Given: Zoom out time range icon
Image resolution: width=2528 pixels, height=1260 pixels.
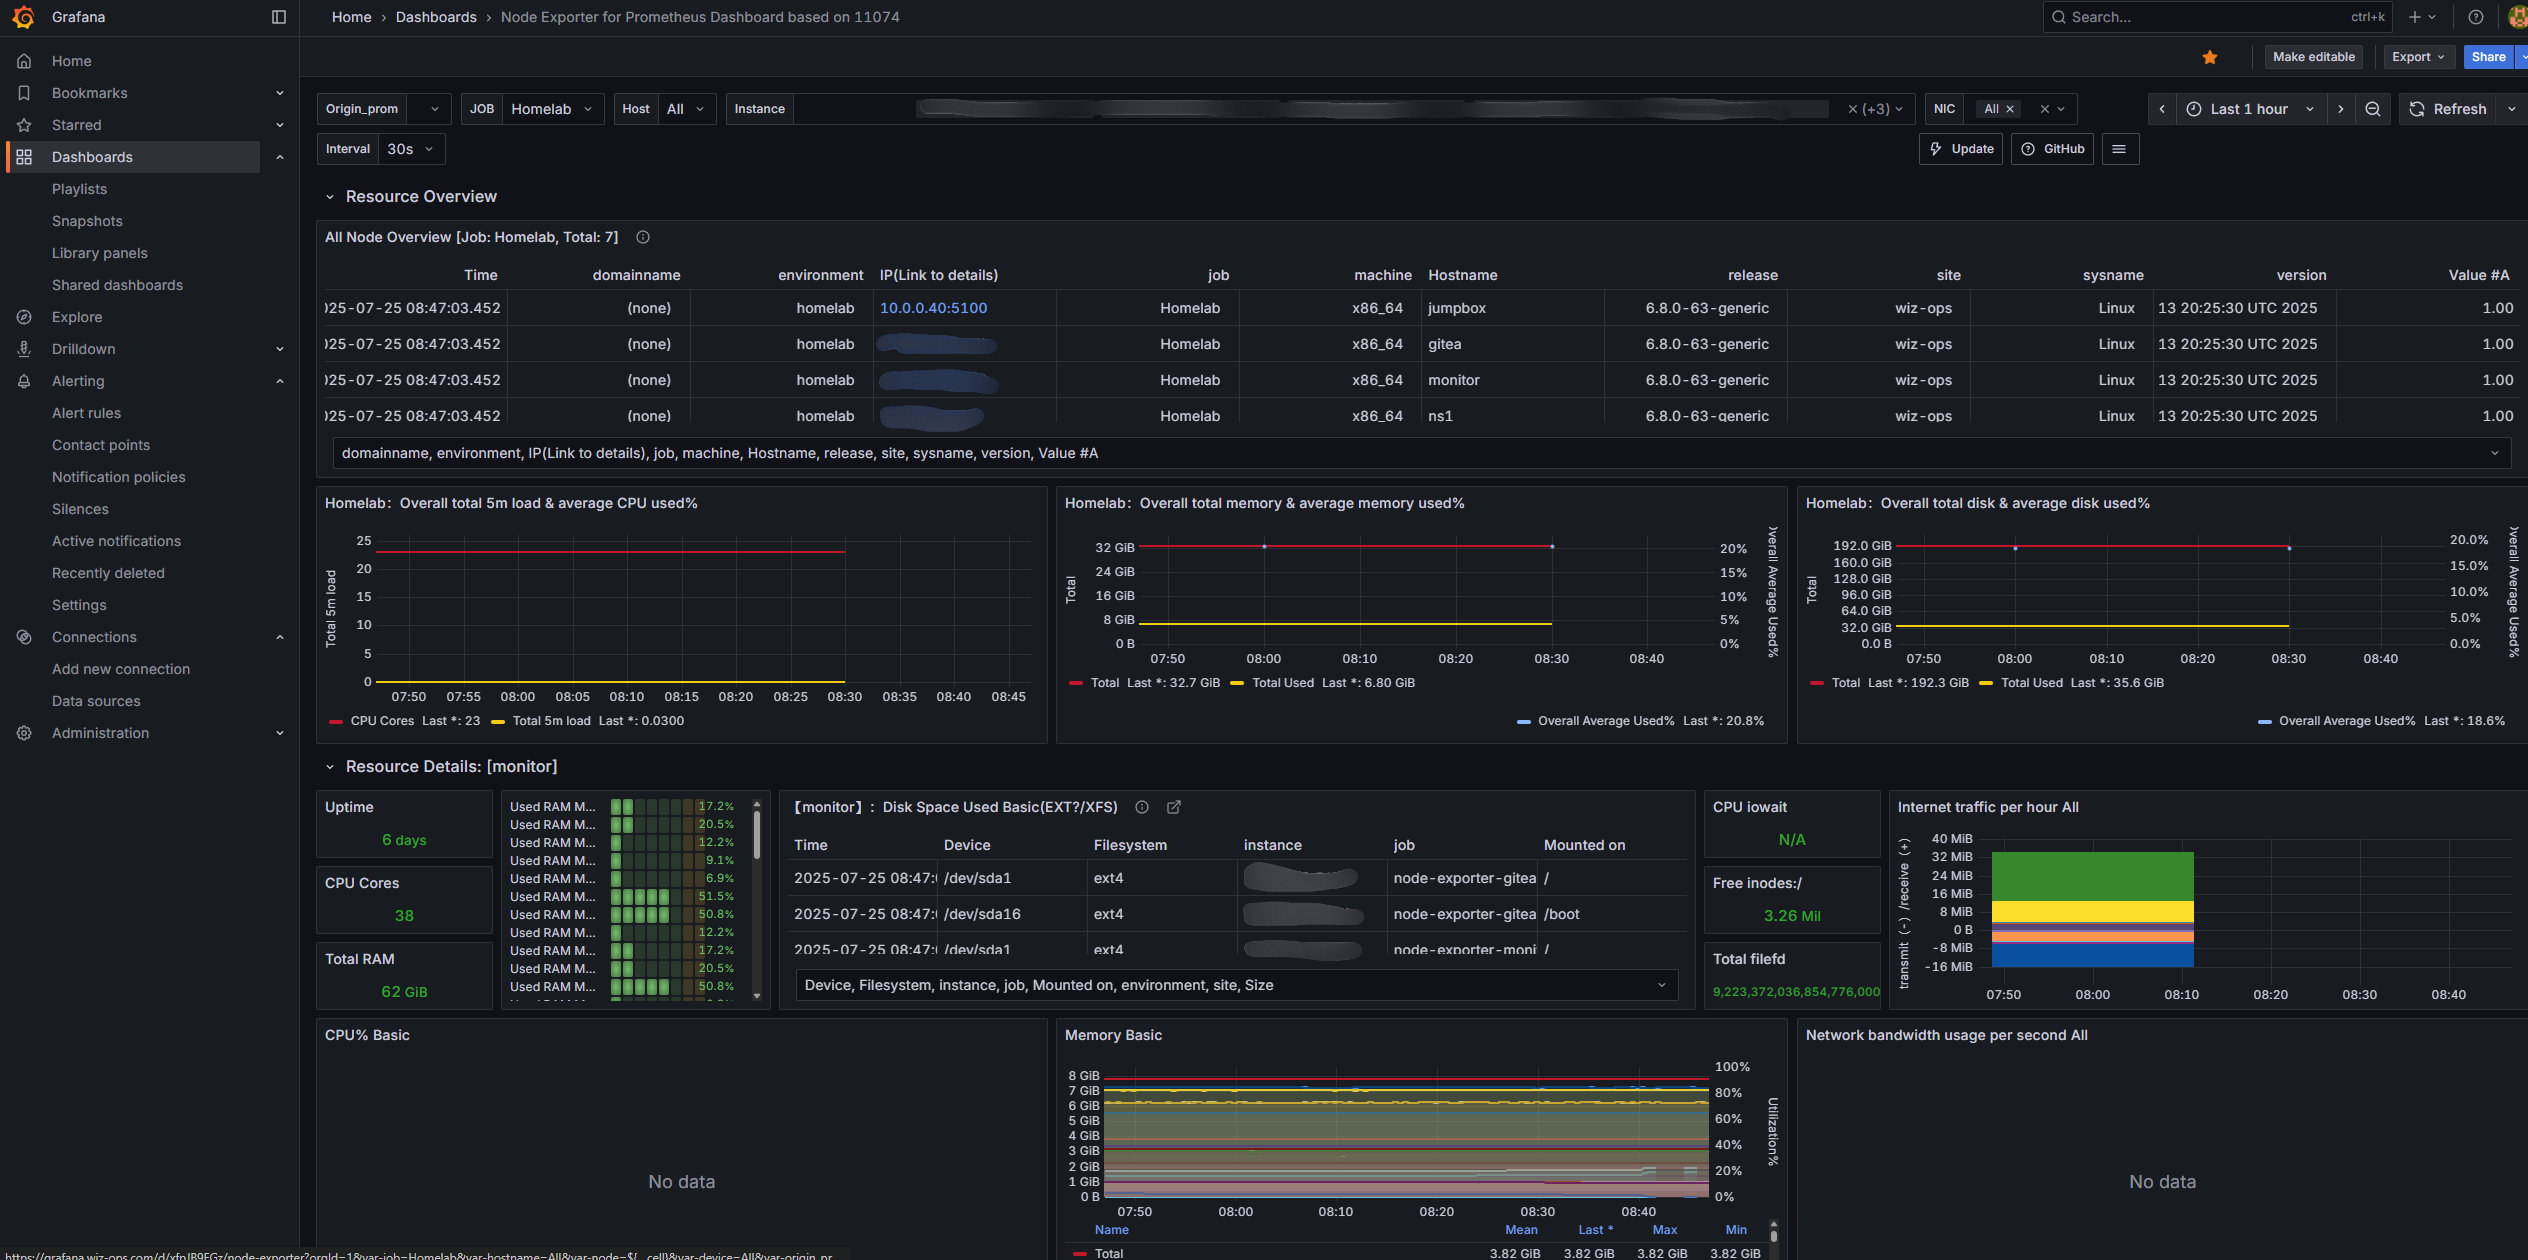Looking at the screenshot, I should coord(2373,109).
